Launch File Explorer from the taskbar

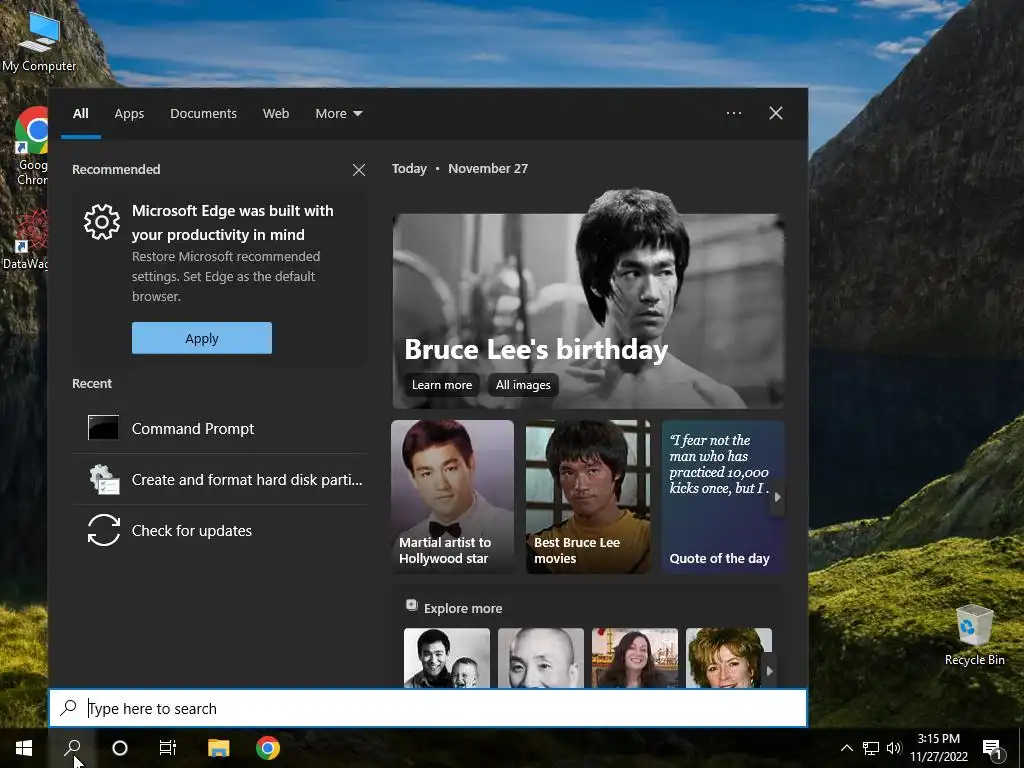click(219, 748)
